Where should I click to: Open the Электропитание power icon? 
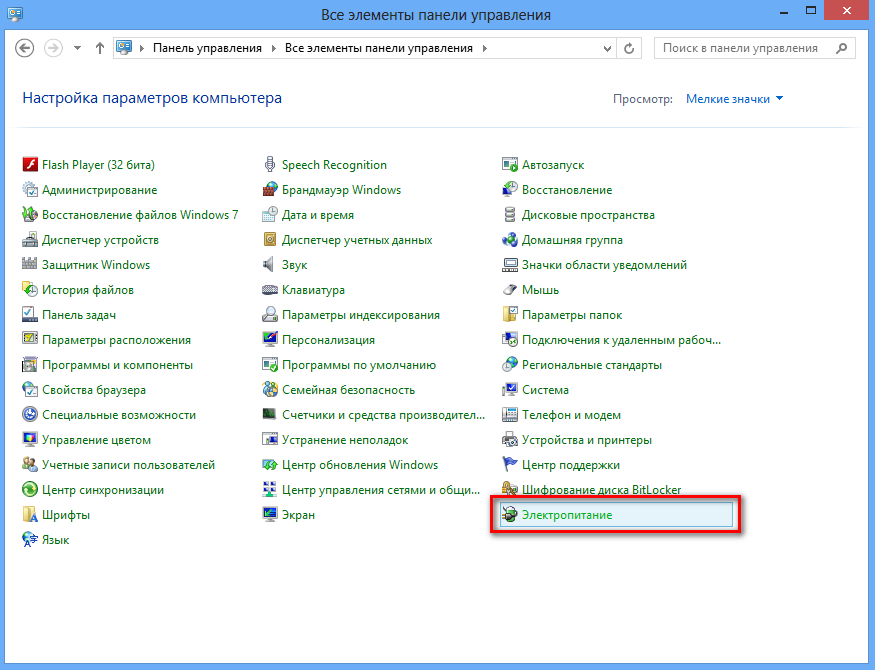[510, 515]
